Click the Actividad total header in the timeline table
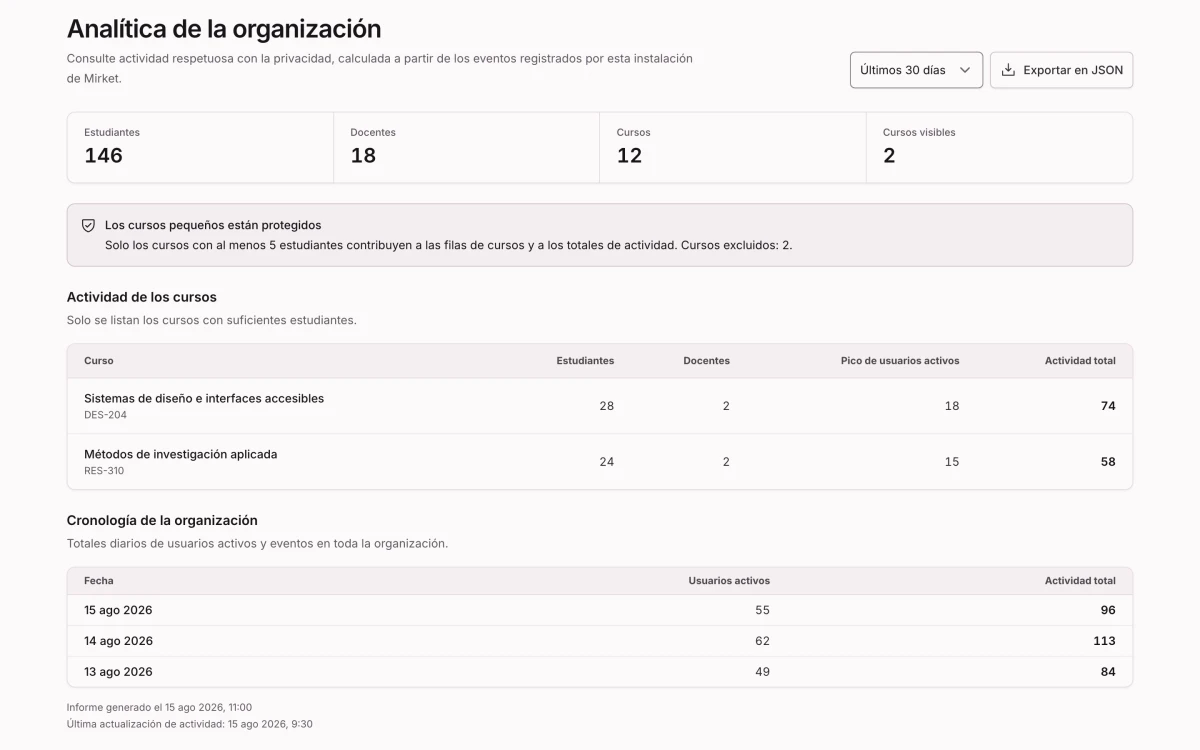Viewport: 1200px width, 750px height. (1080, 581)
